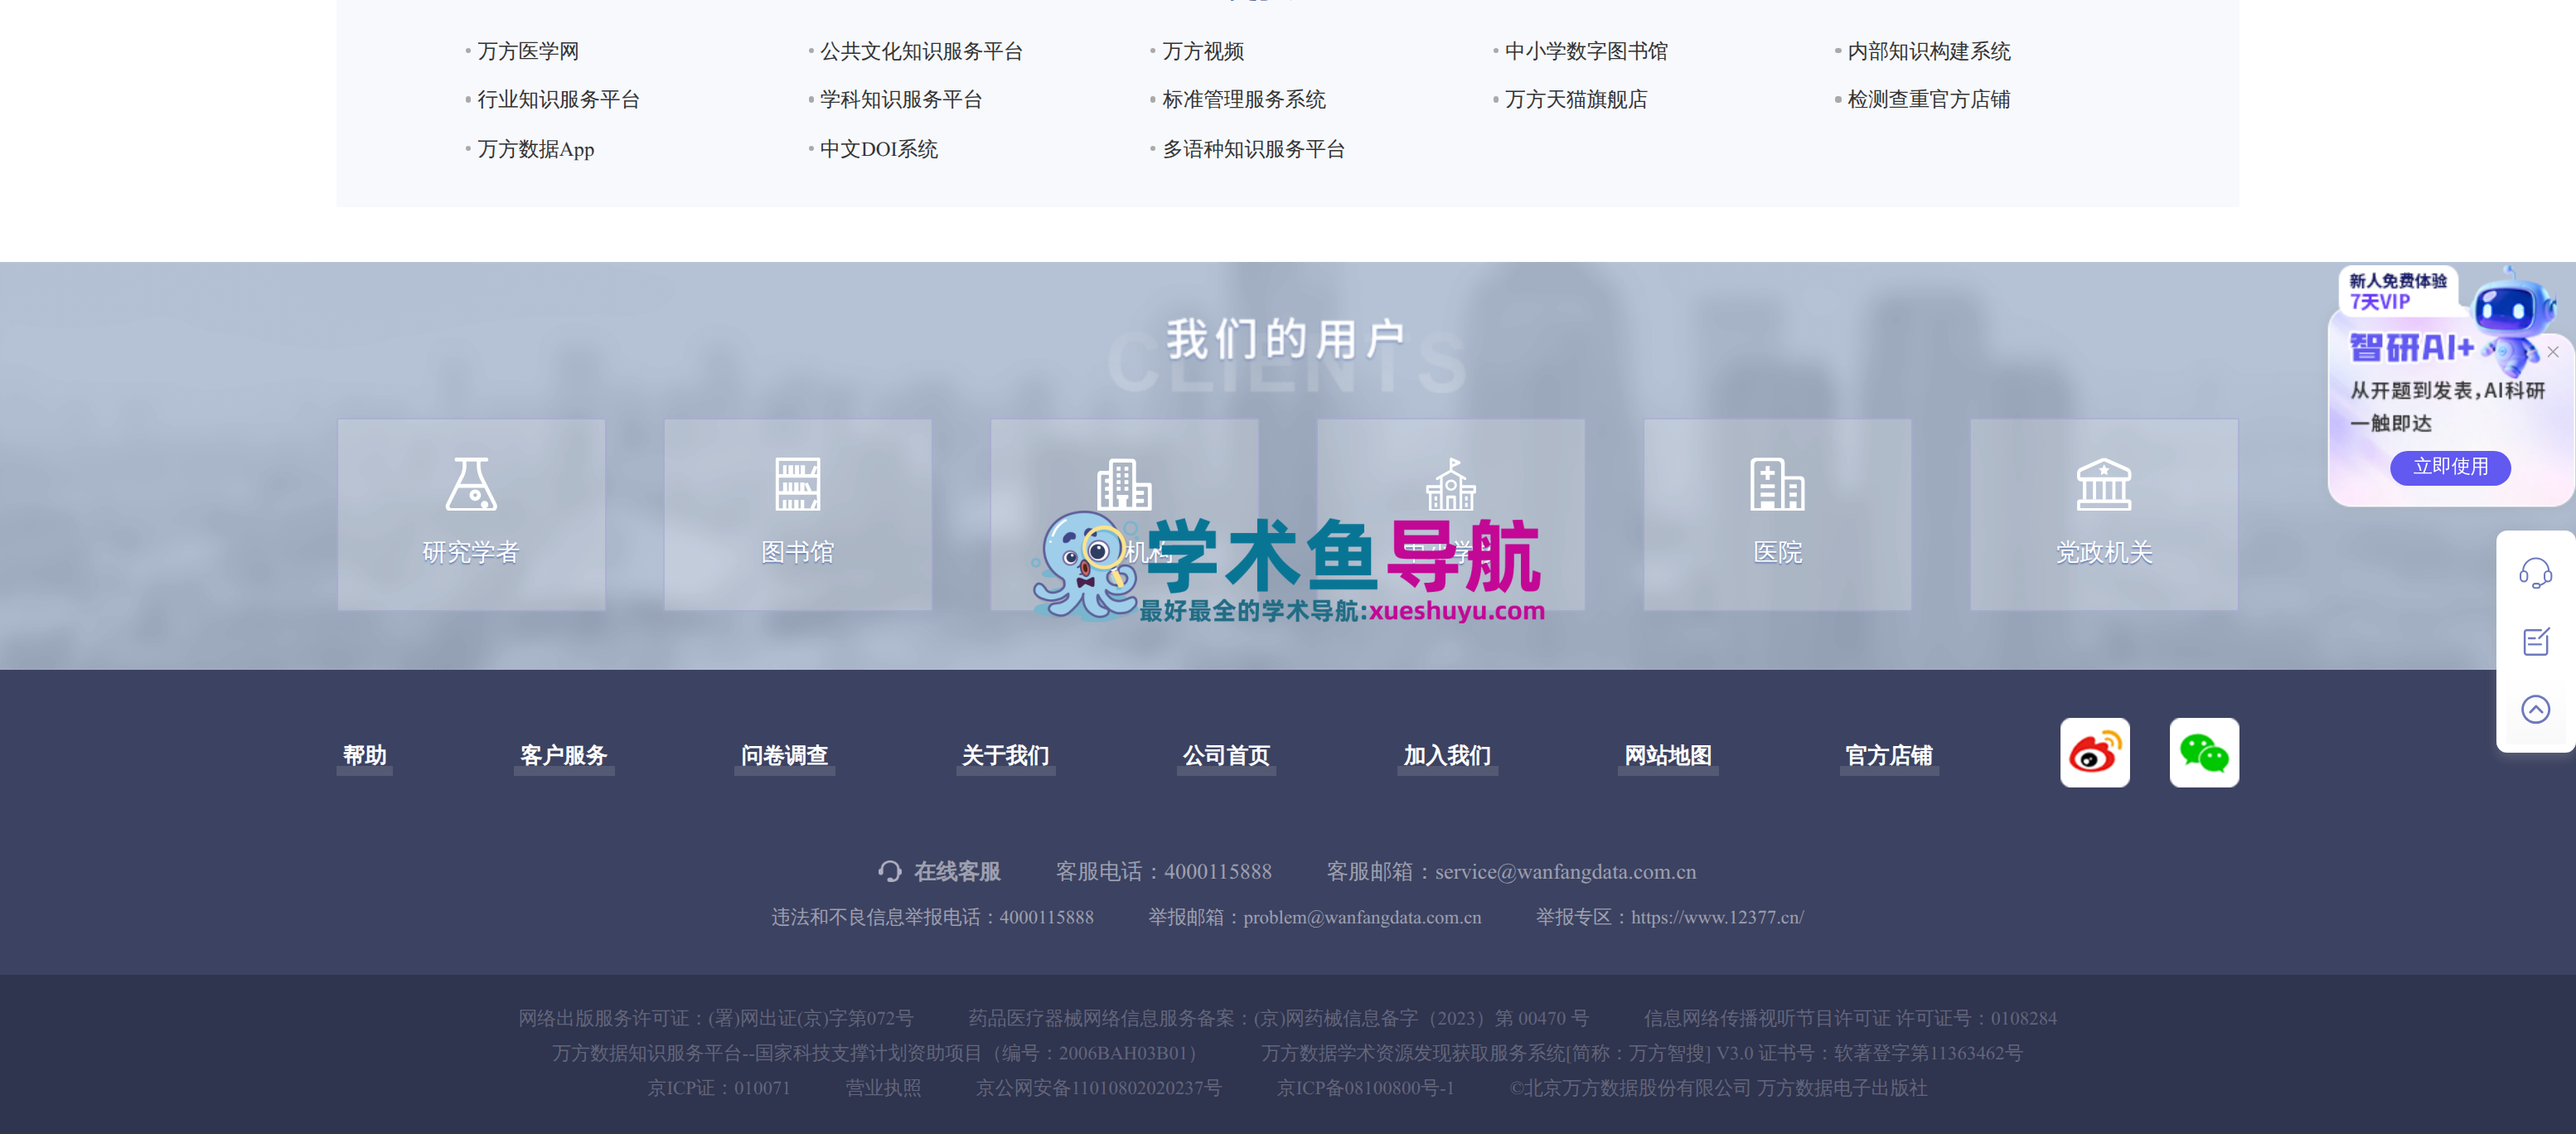Select the 医院 hospital card
The image size is (2576, 1134).
1777,514
